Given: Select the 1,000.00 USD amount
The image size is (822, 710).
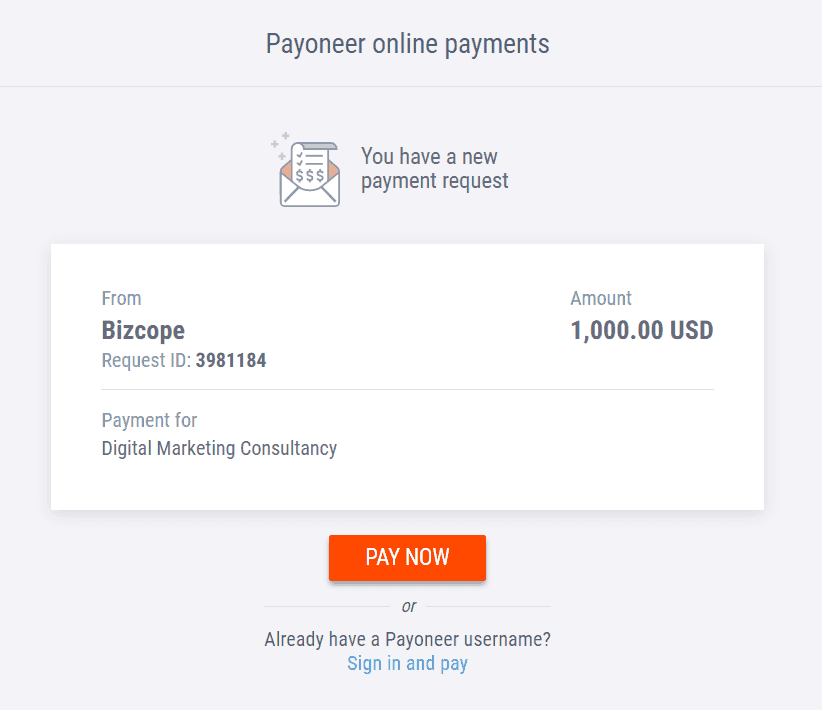Looking at the screenshot, I should [642, 330].
